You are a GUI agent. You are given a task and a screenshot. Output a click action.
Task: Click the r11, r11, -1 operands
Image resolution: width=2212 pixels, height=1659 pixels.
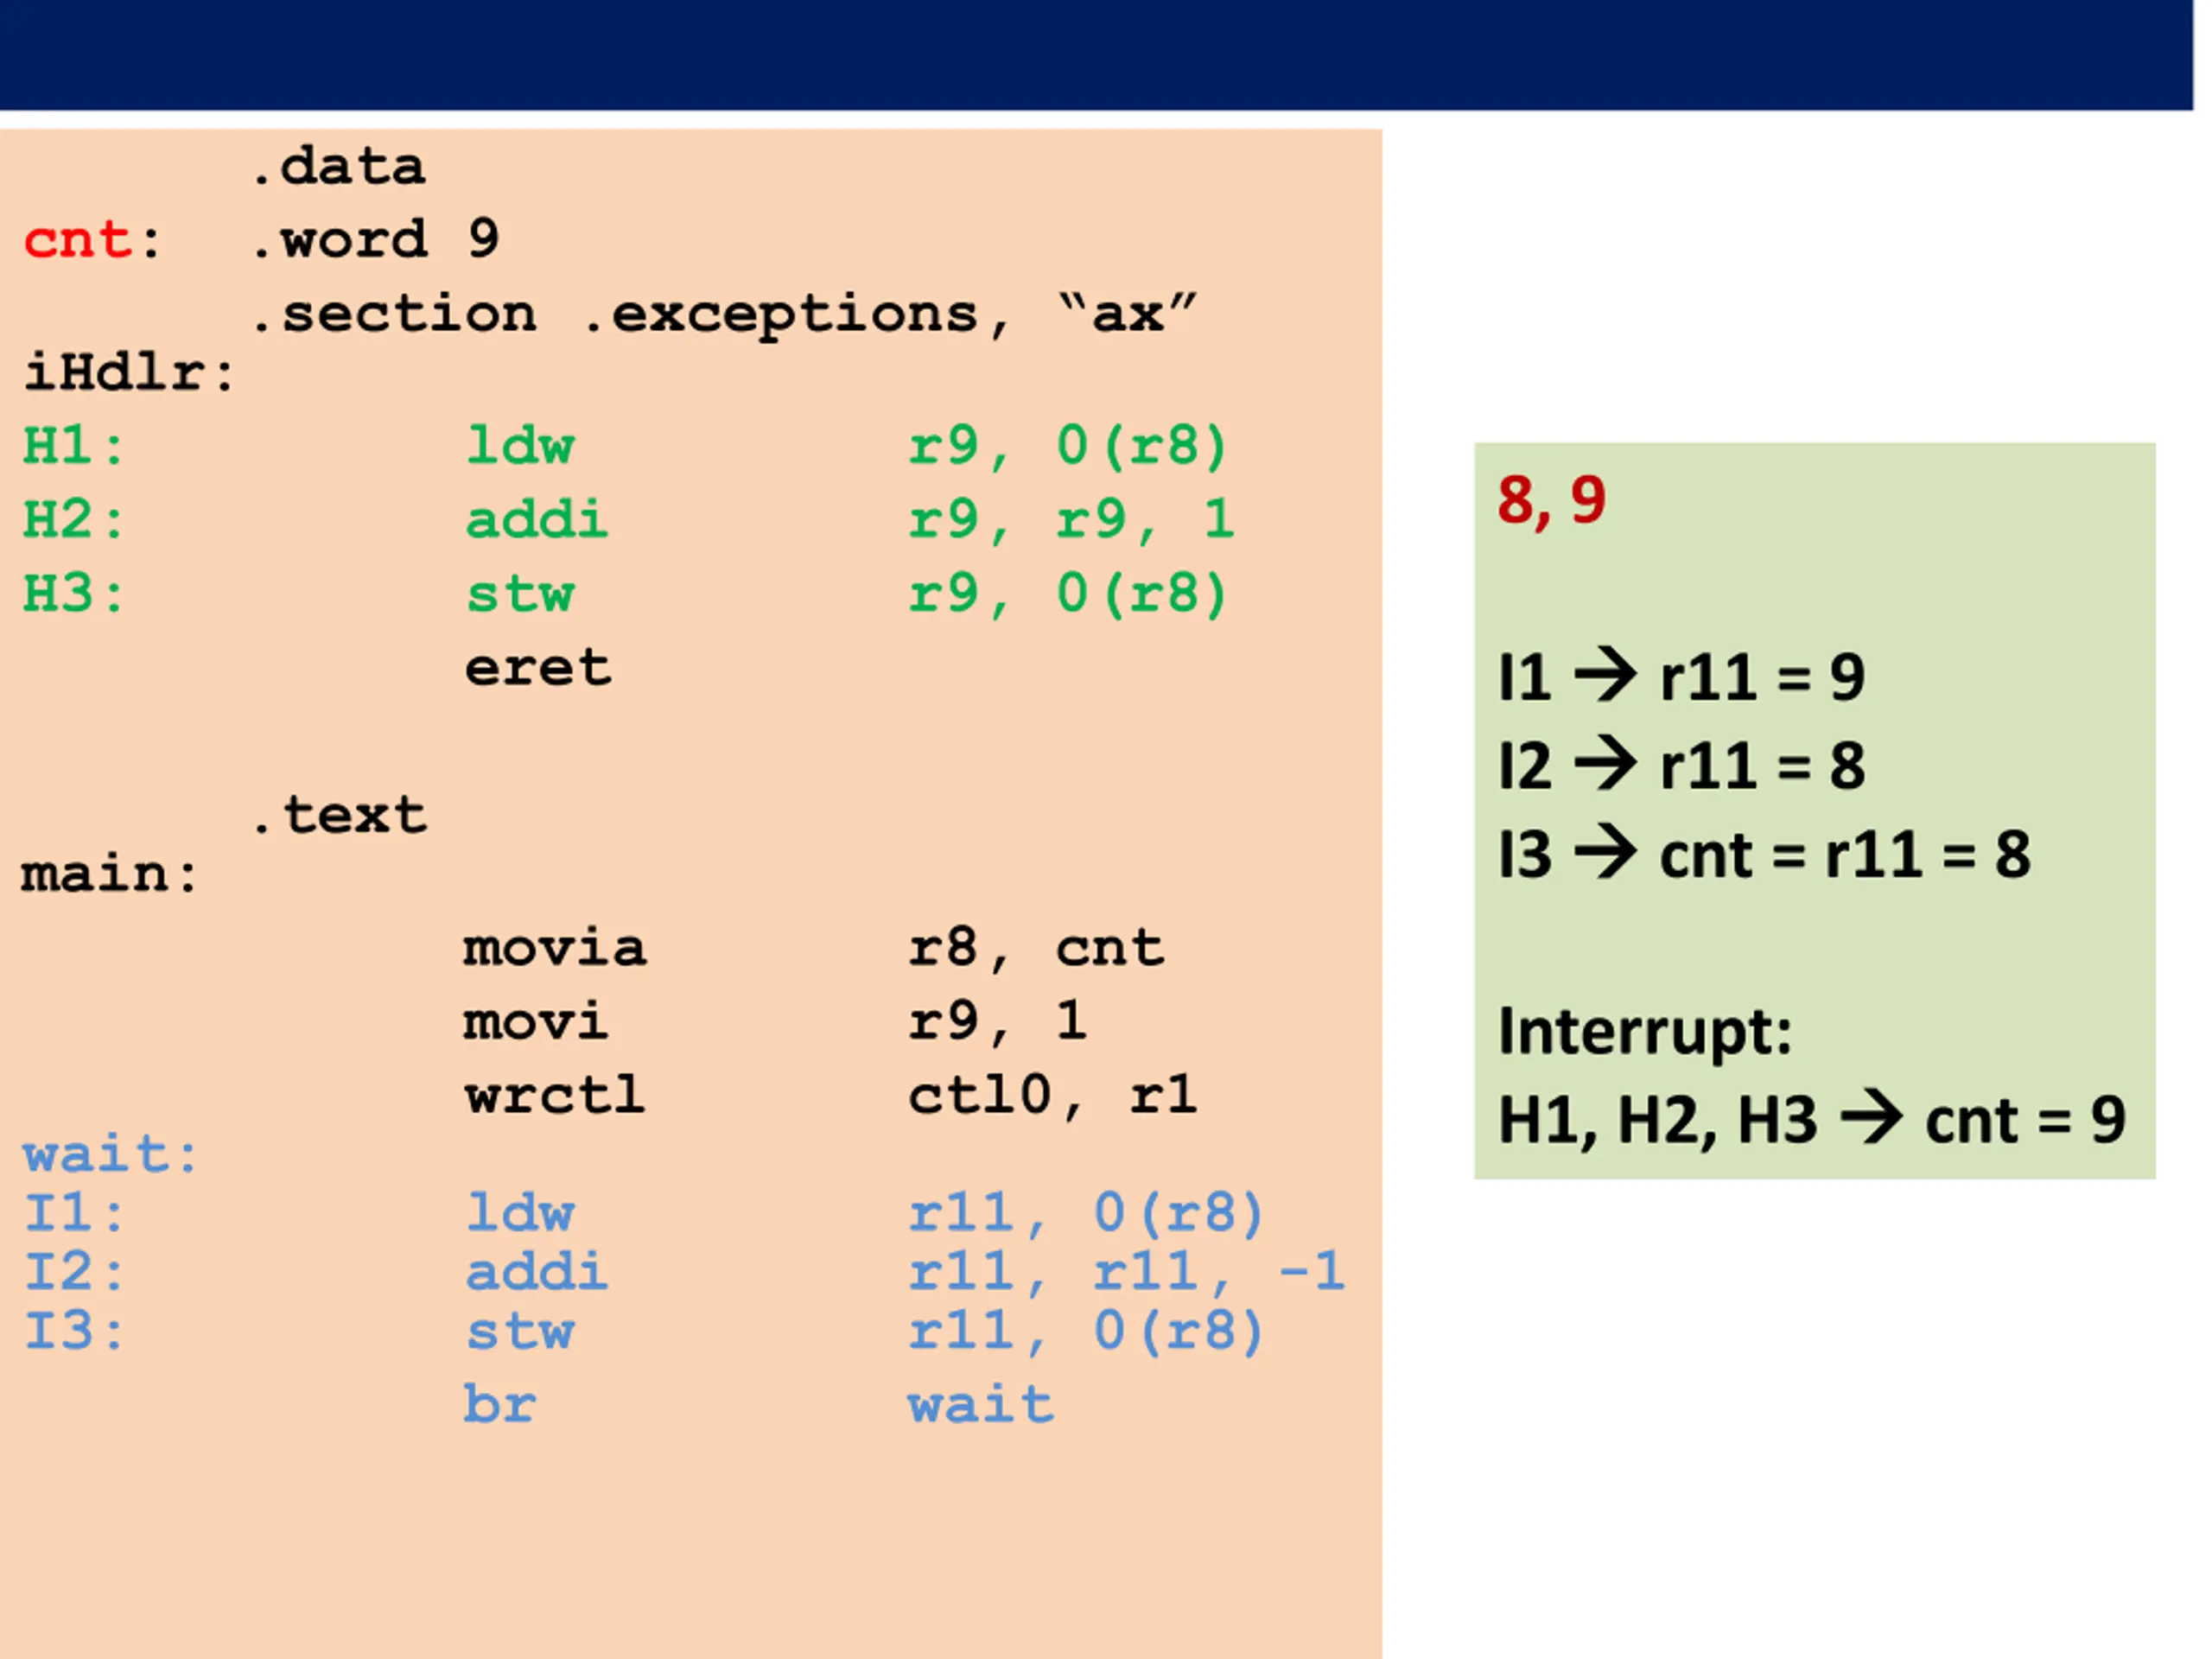click(1127, 1271)
